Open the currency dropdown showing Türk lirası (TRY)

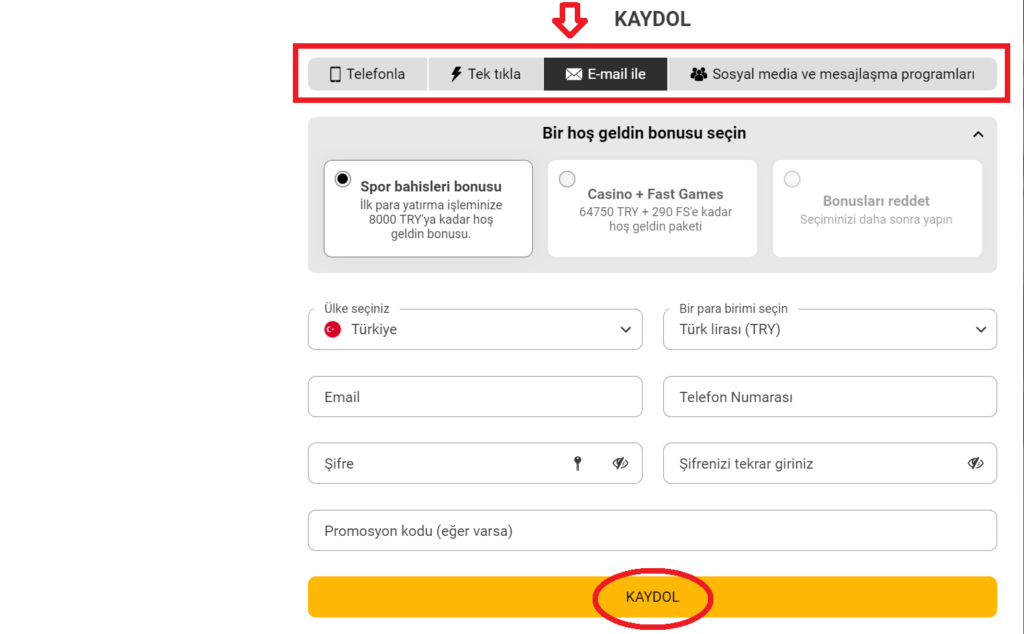(x=829, y=329)
